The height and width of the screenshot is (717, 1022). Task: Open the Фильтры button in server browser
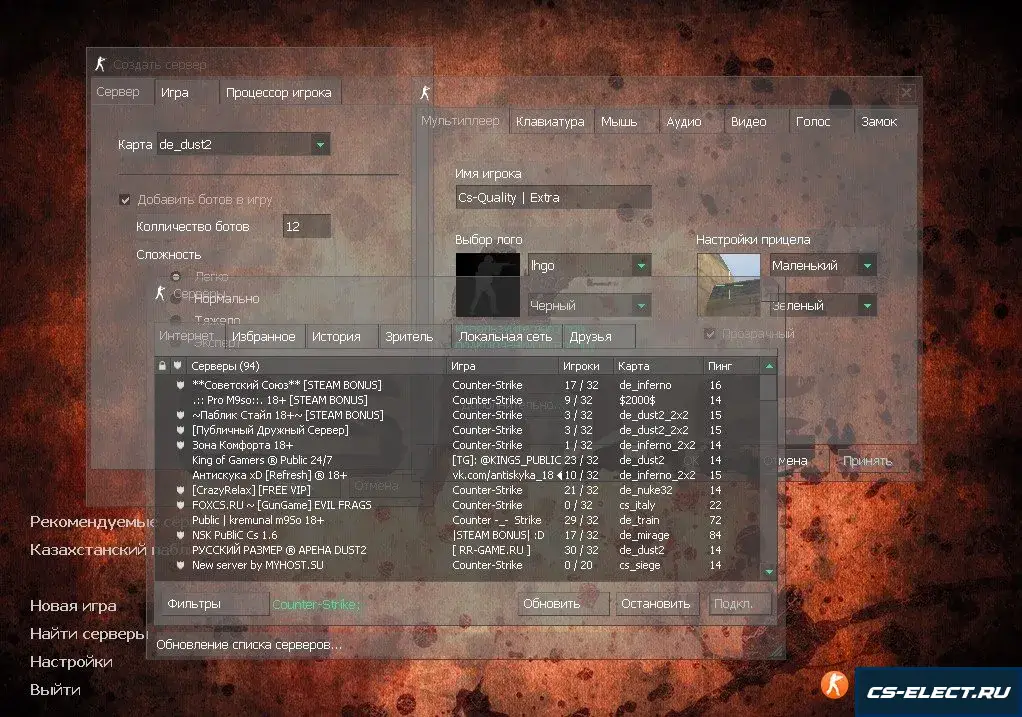pos(214,604)
